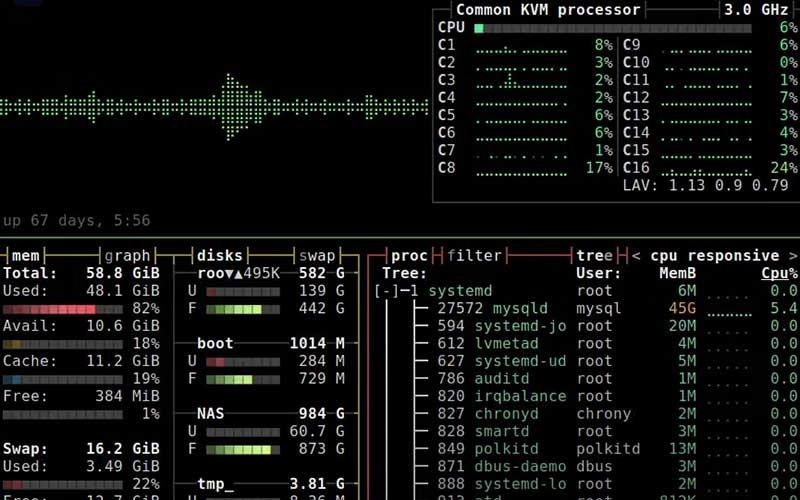
Task: Click the C1 core 8% reading
Action: coord(604,45)
